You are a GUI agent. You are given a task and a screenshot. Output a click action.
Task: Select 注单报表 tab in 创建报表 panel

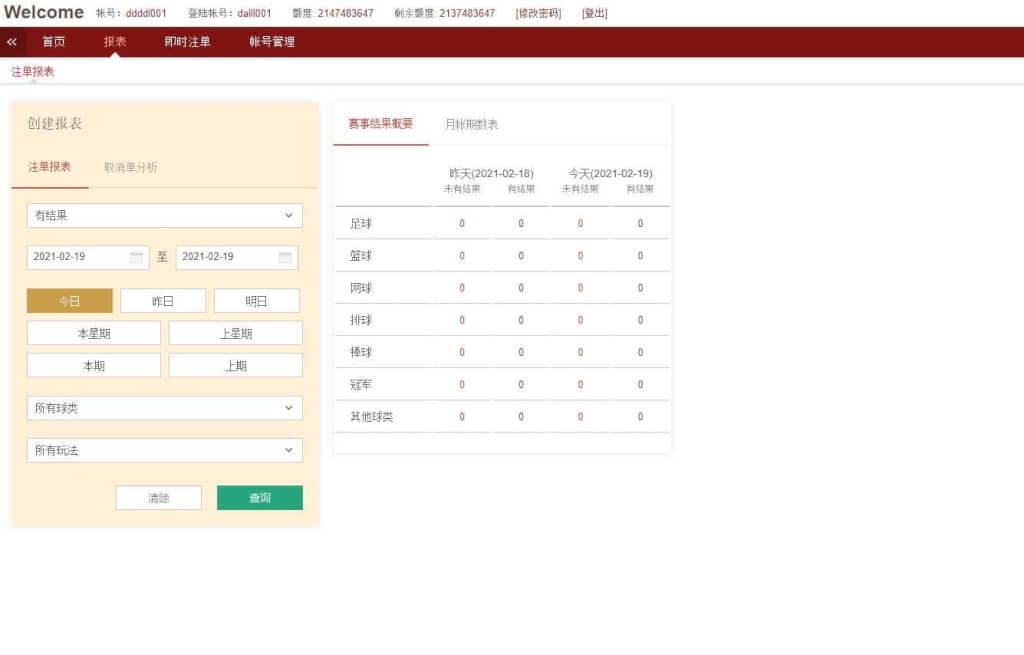50,167
